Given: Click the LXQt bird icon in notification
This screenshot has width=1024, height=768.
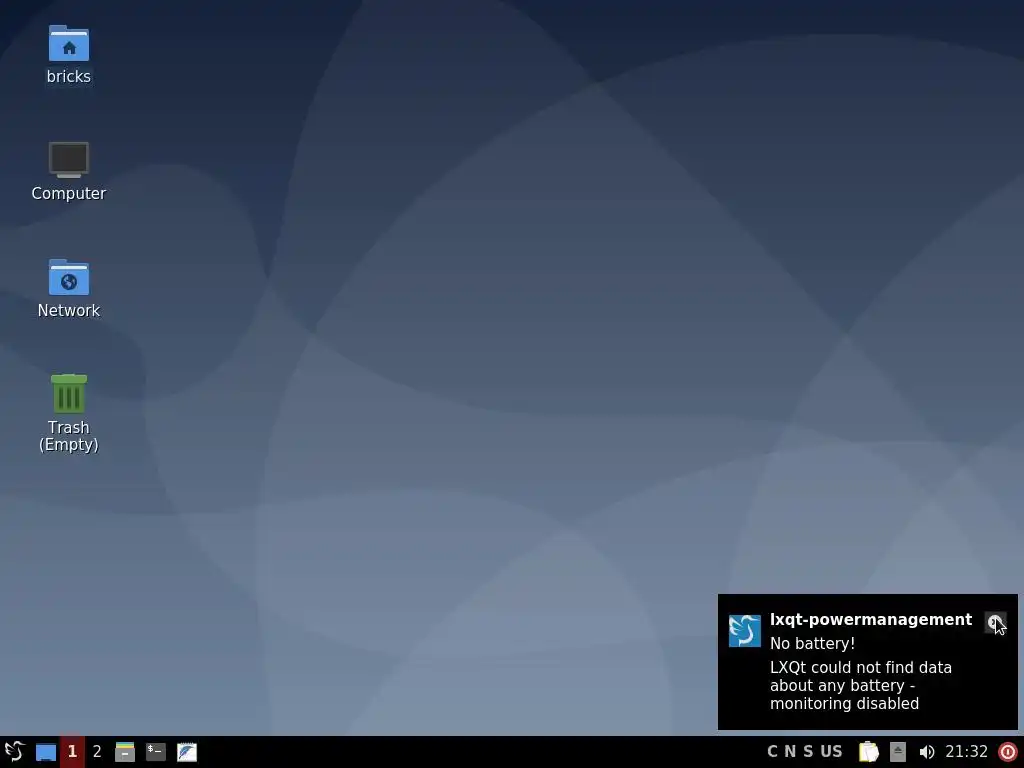Looking at the screenshot, I should tap(744, 631).
